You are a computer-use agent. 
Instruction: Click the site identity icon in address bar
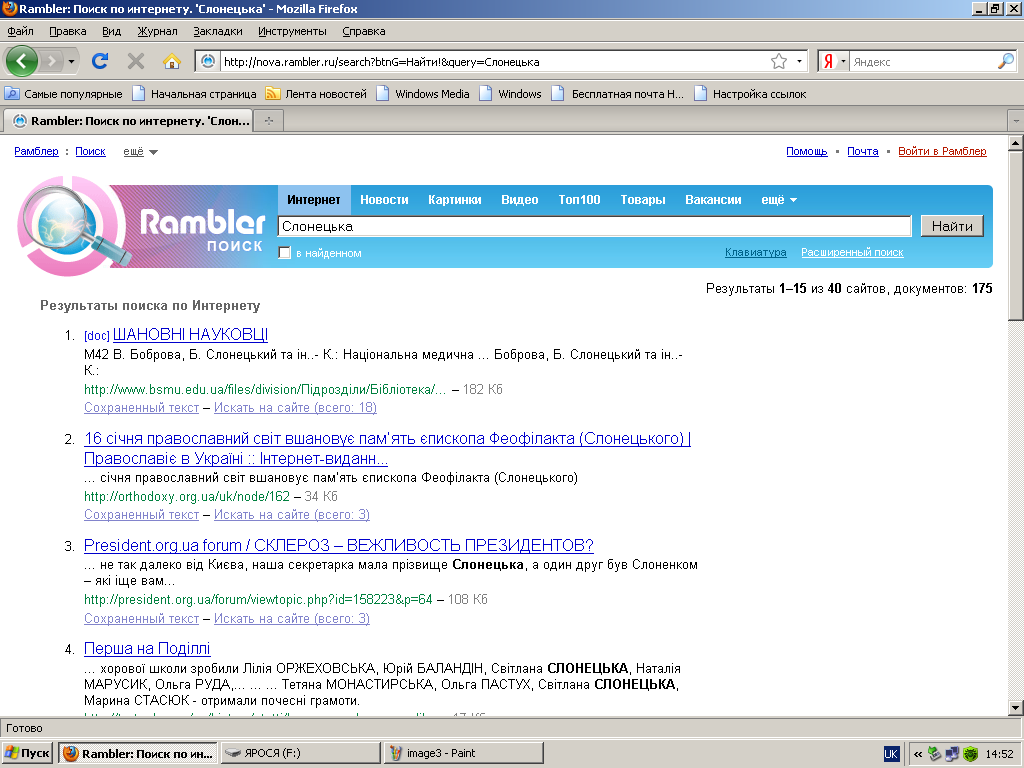(x=208, y=61)
